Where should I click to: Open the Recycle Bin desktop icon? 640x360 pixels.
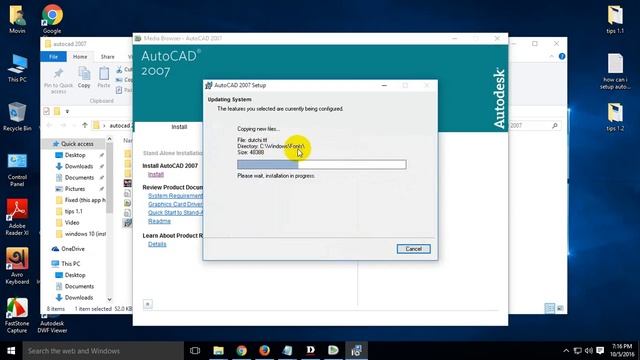point(17,117)
